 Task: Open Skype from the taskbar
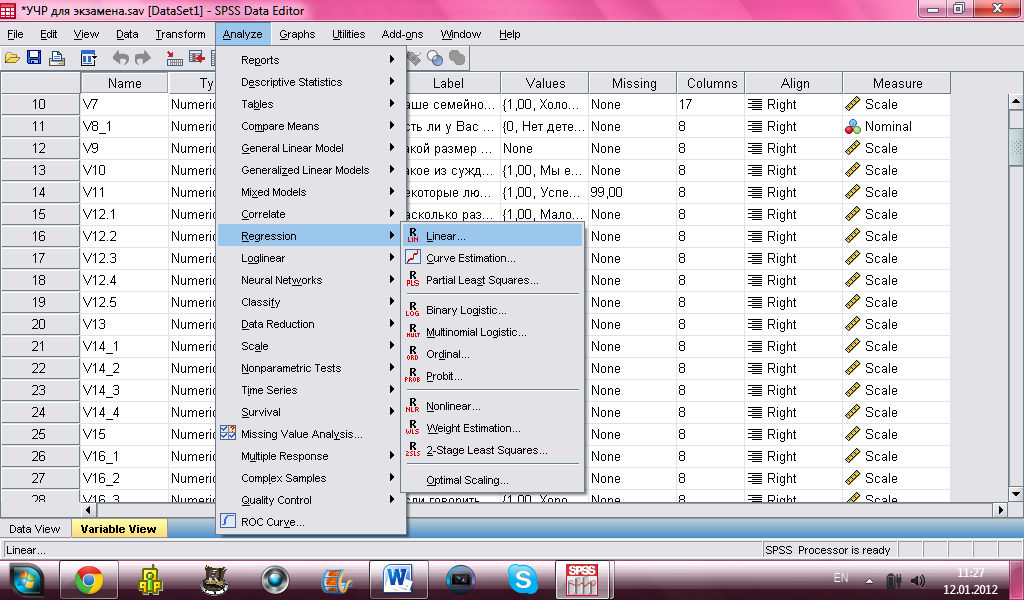pyautogui.click(x=522, y=580)
